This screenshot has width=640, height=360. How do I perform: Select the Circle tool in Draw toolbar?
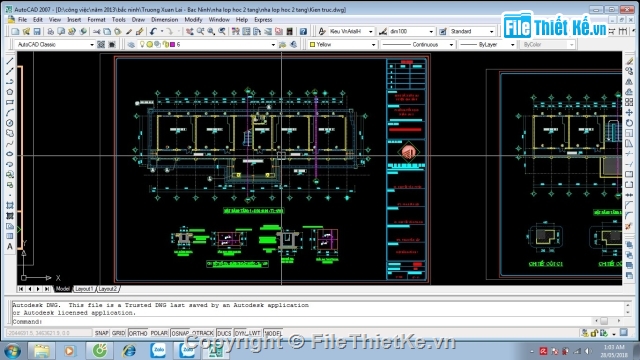[10, 123]
